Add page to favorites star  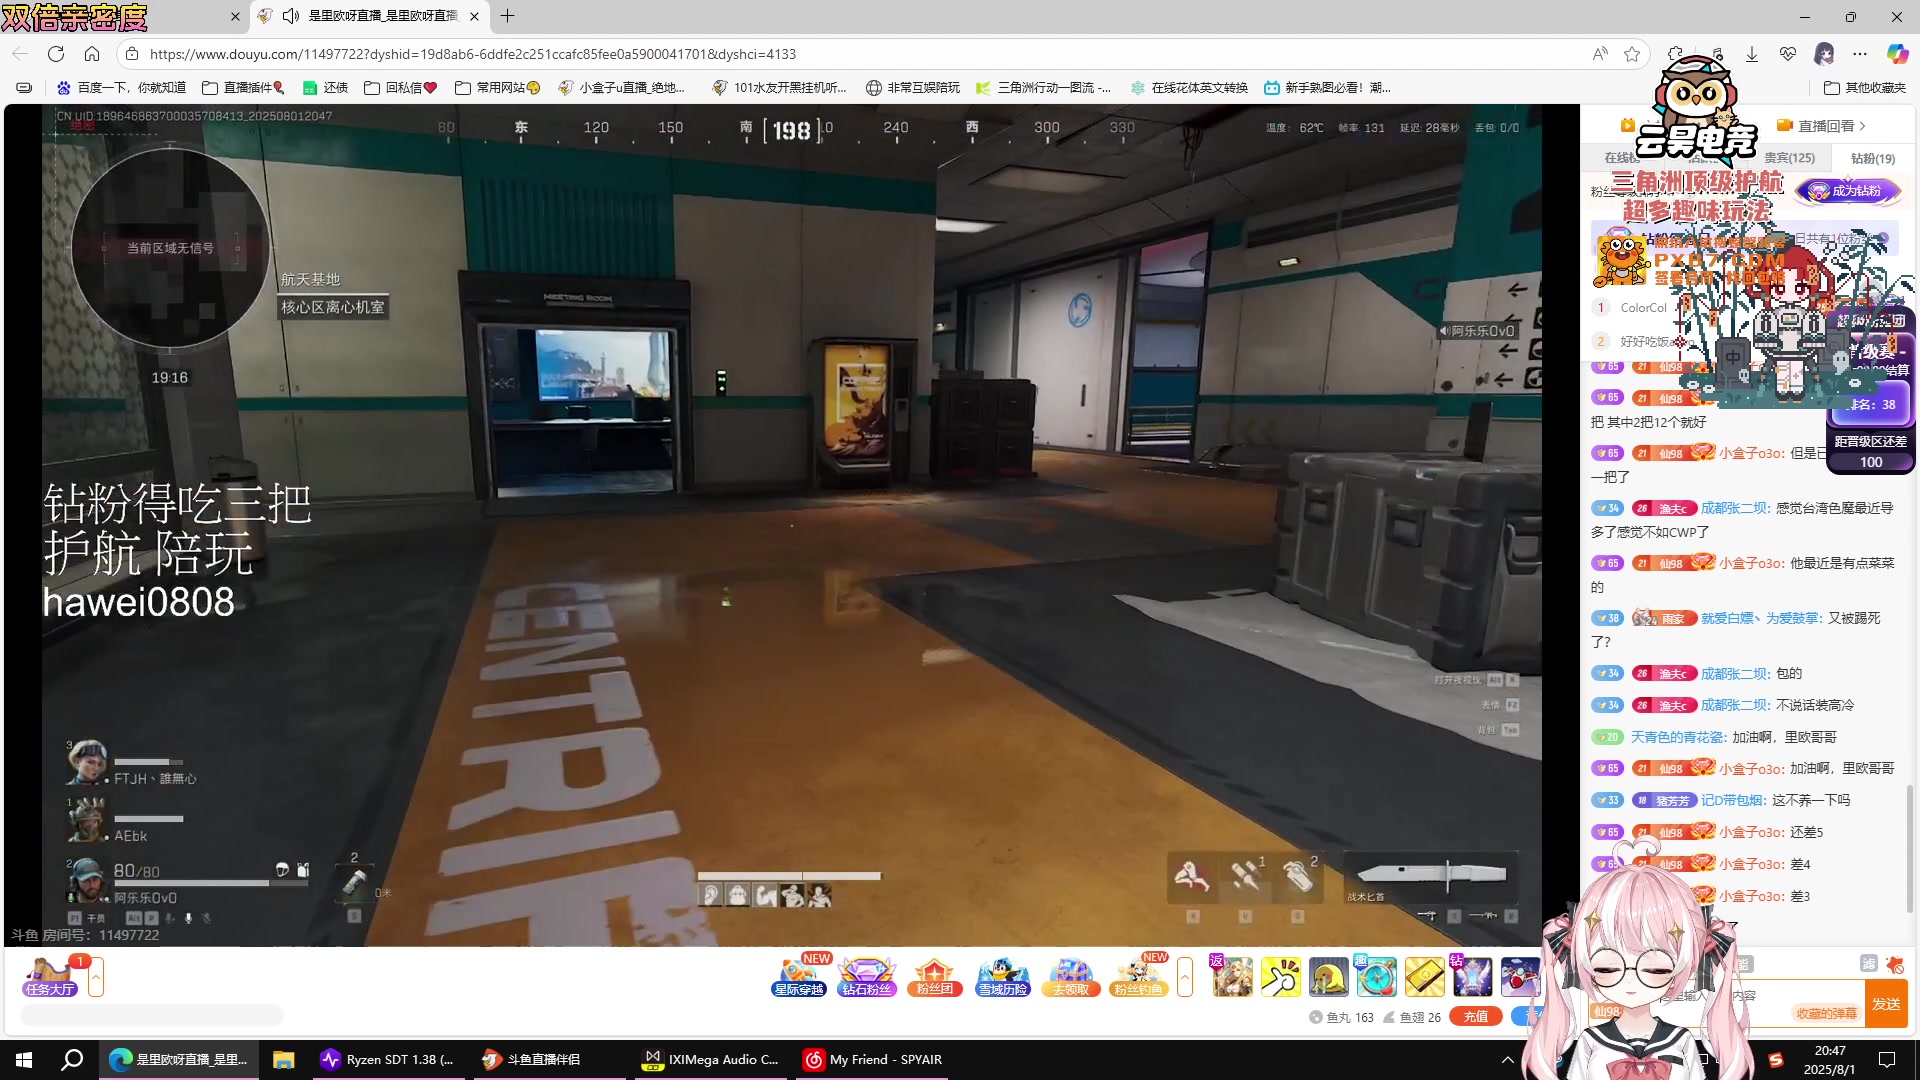pos(1632,54)
